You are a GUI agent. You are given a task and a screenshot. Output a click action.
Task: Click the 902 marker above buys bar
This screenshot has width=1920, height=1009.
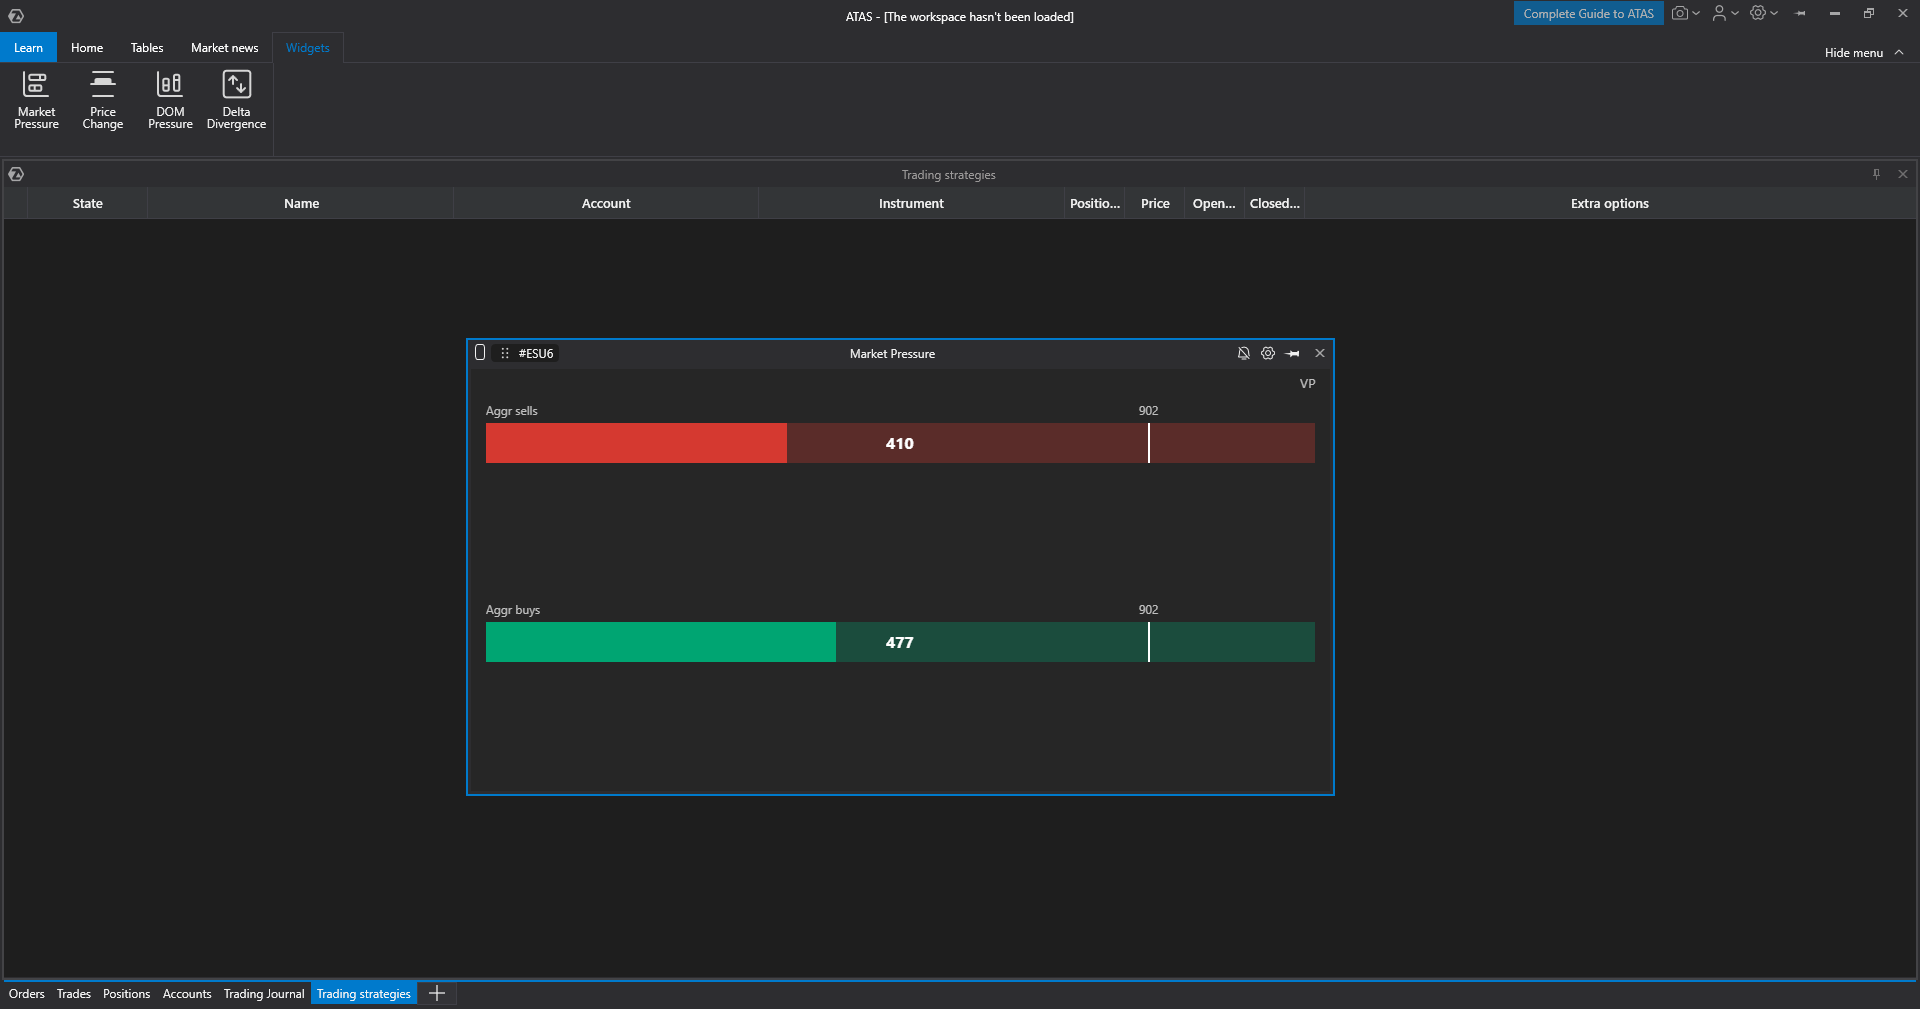(1148, 610)
